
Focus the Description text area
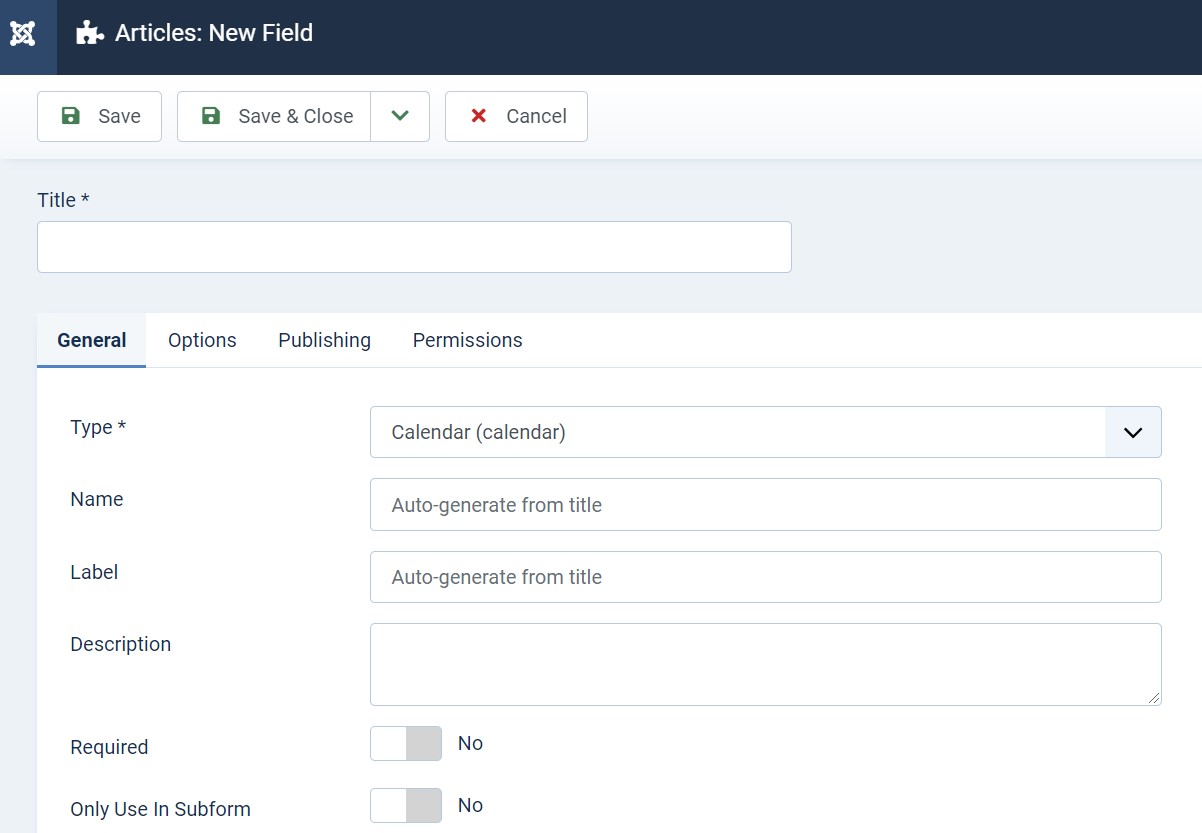click(x=765, y=664)
